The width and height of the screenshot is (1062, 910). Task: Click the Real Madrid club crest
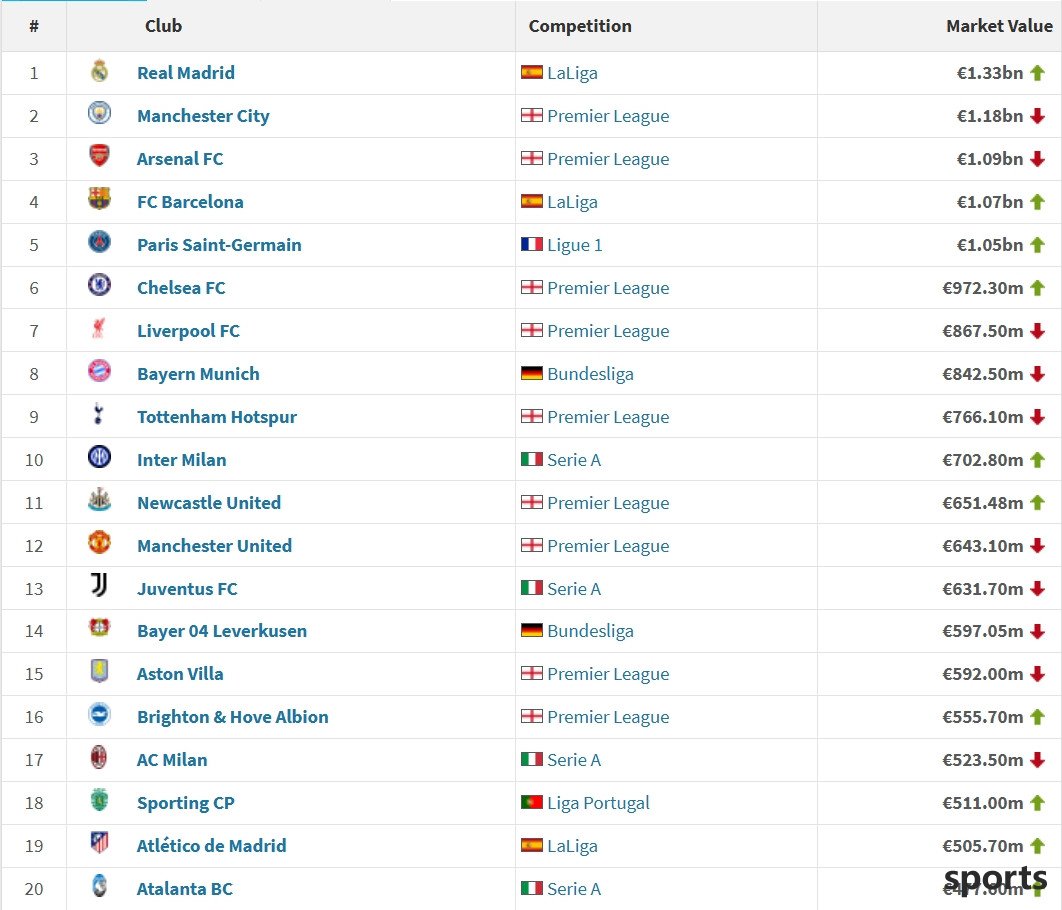100,70
